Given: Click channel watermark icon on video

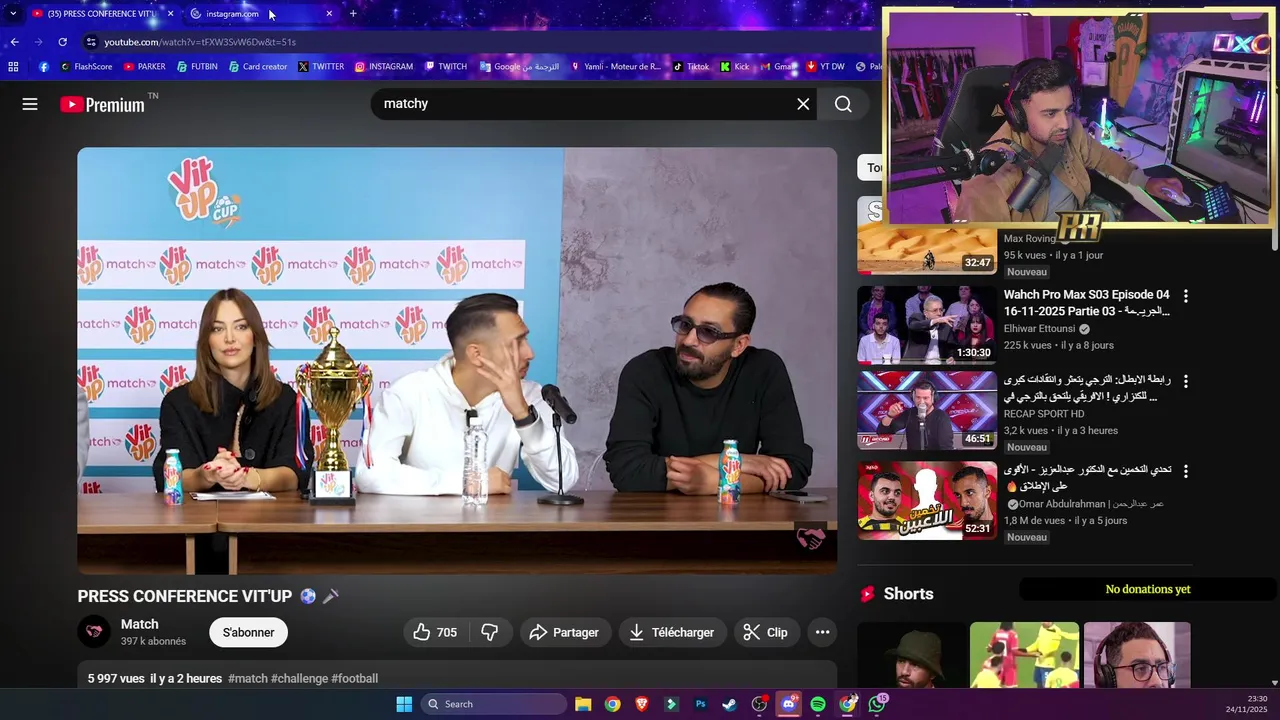Looking at the screenshot, I should coord(810,539).
